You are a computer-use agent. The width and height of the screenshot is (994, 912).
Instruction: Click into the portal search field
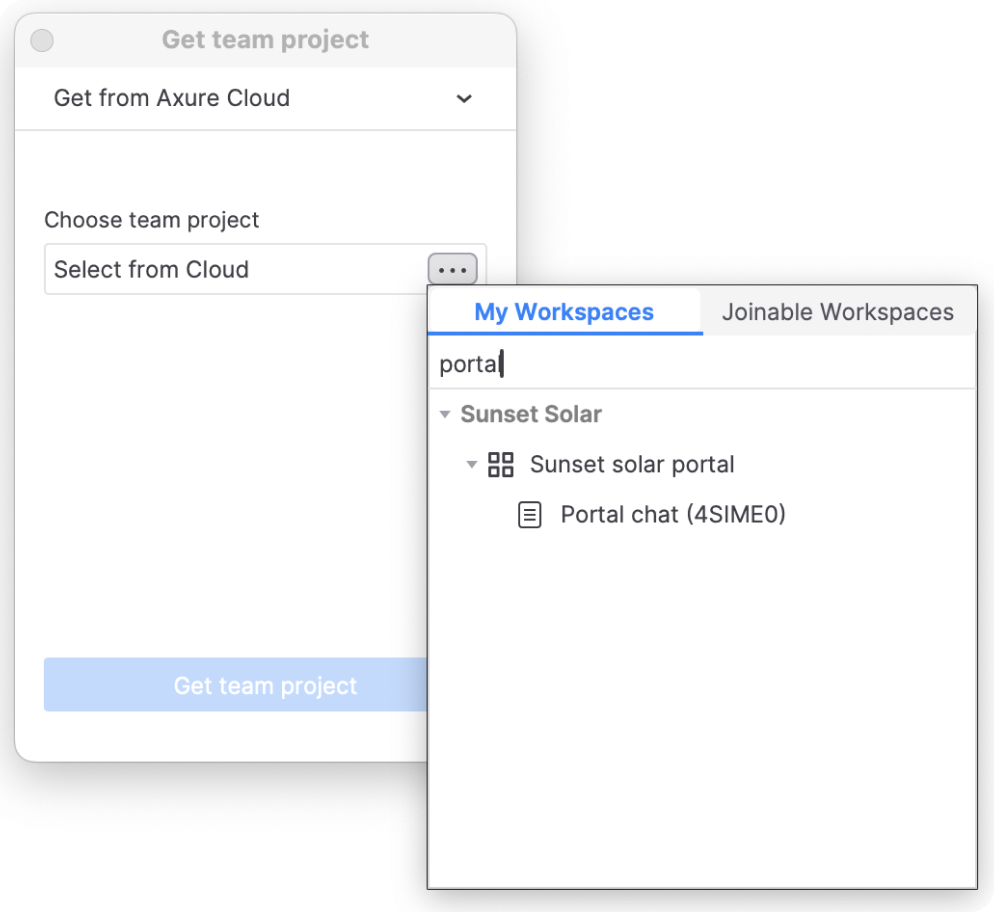pyautogui.click(x=700, y=364)
